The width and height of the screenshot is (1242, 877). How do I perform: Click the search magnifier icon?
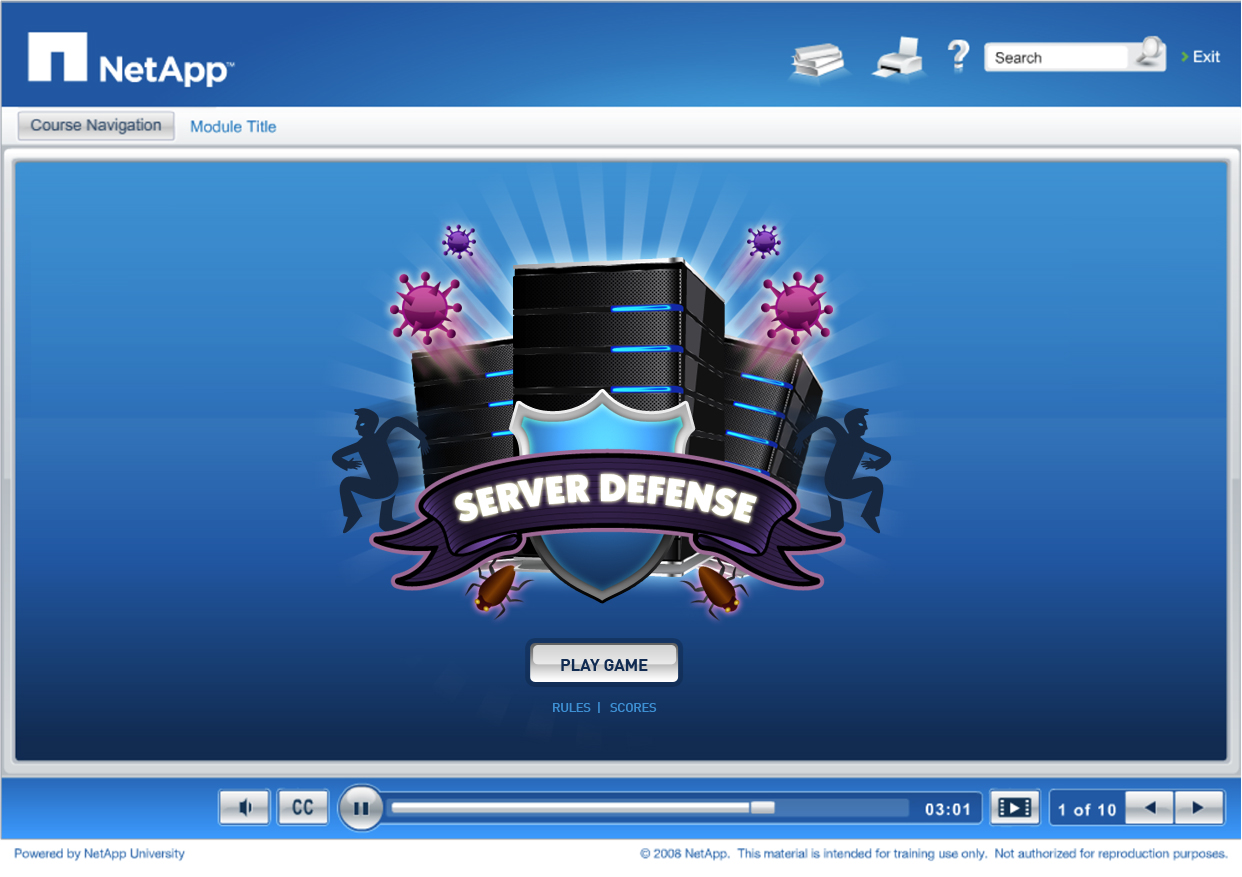point(1150,53)
